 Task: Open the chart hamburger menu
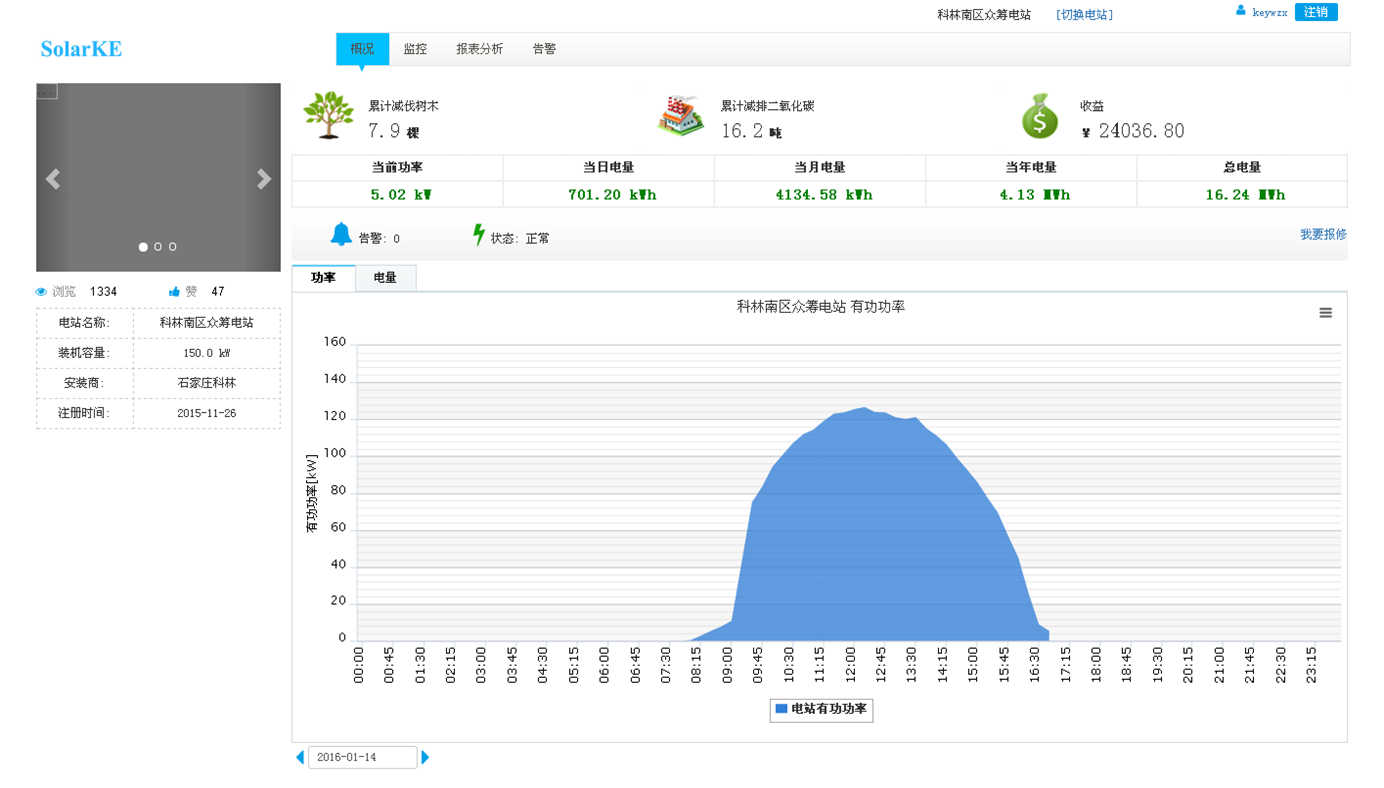pyautogui.click(x=1325, y=313)
